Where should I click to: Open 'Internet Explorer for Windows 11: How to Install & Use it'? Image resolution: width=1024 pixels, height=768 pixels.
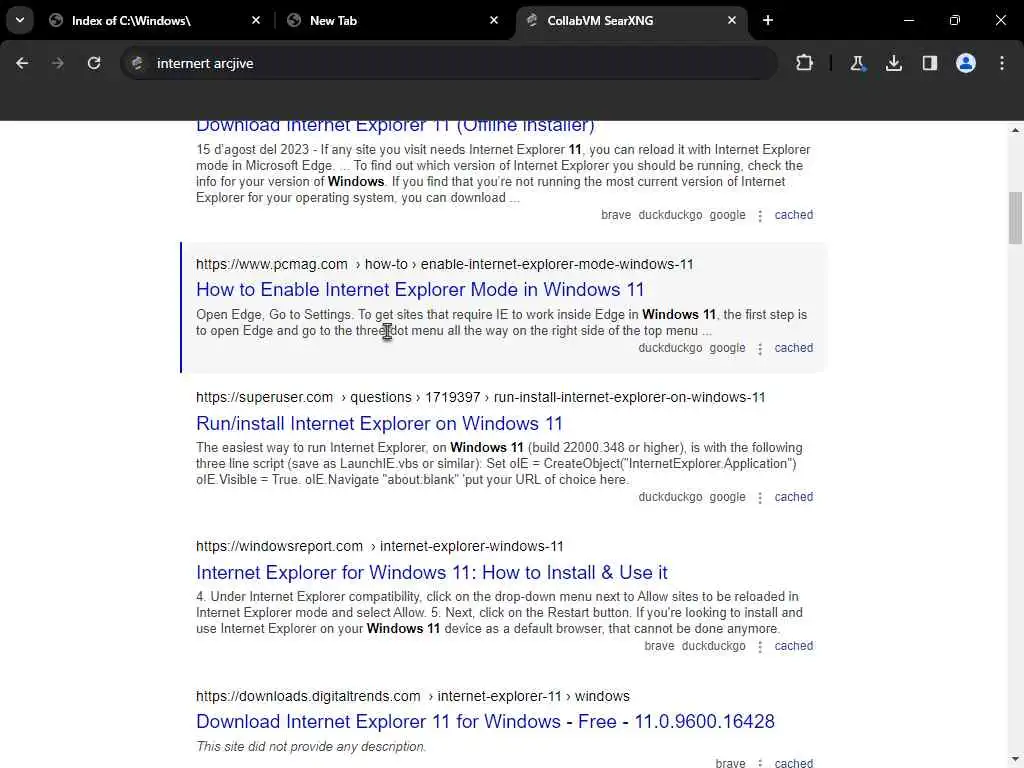pyautogui.click(x=432, y=572)
